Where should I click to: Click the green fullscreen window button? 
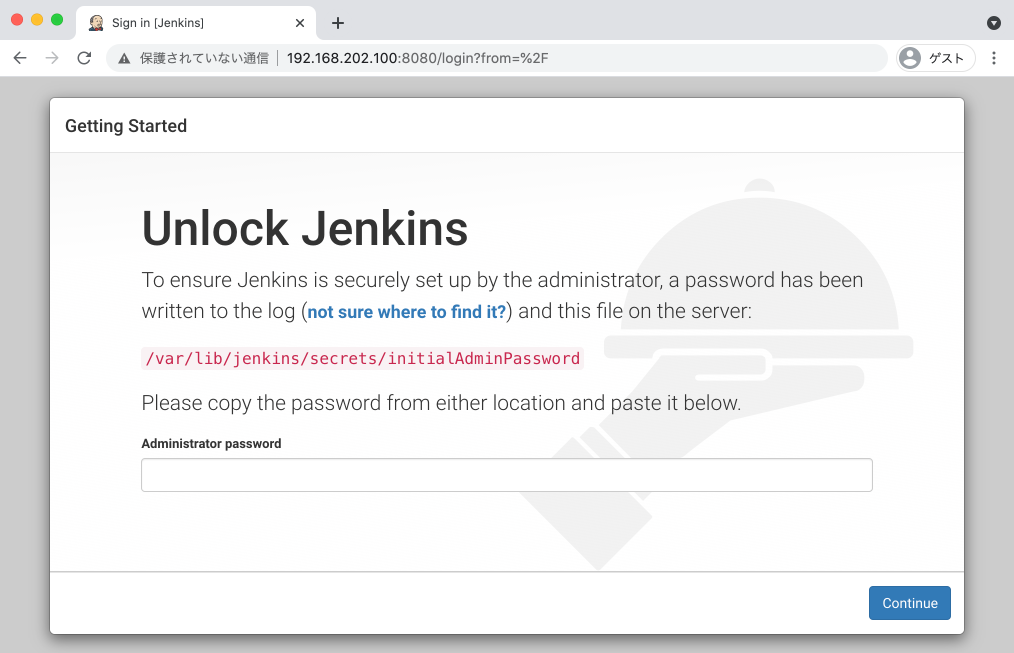57,20
